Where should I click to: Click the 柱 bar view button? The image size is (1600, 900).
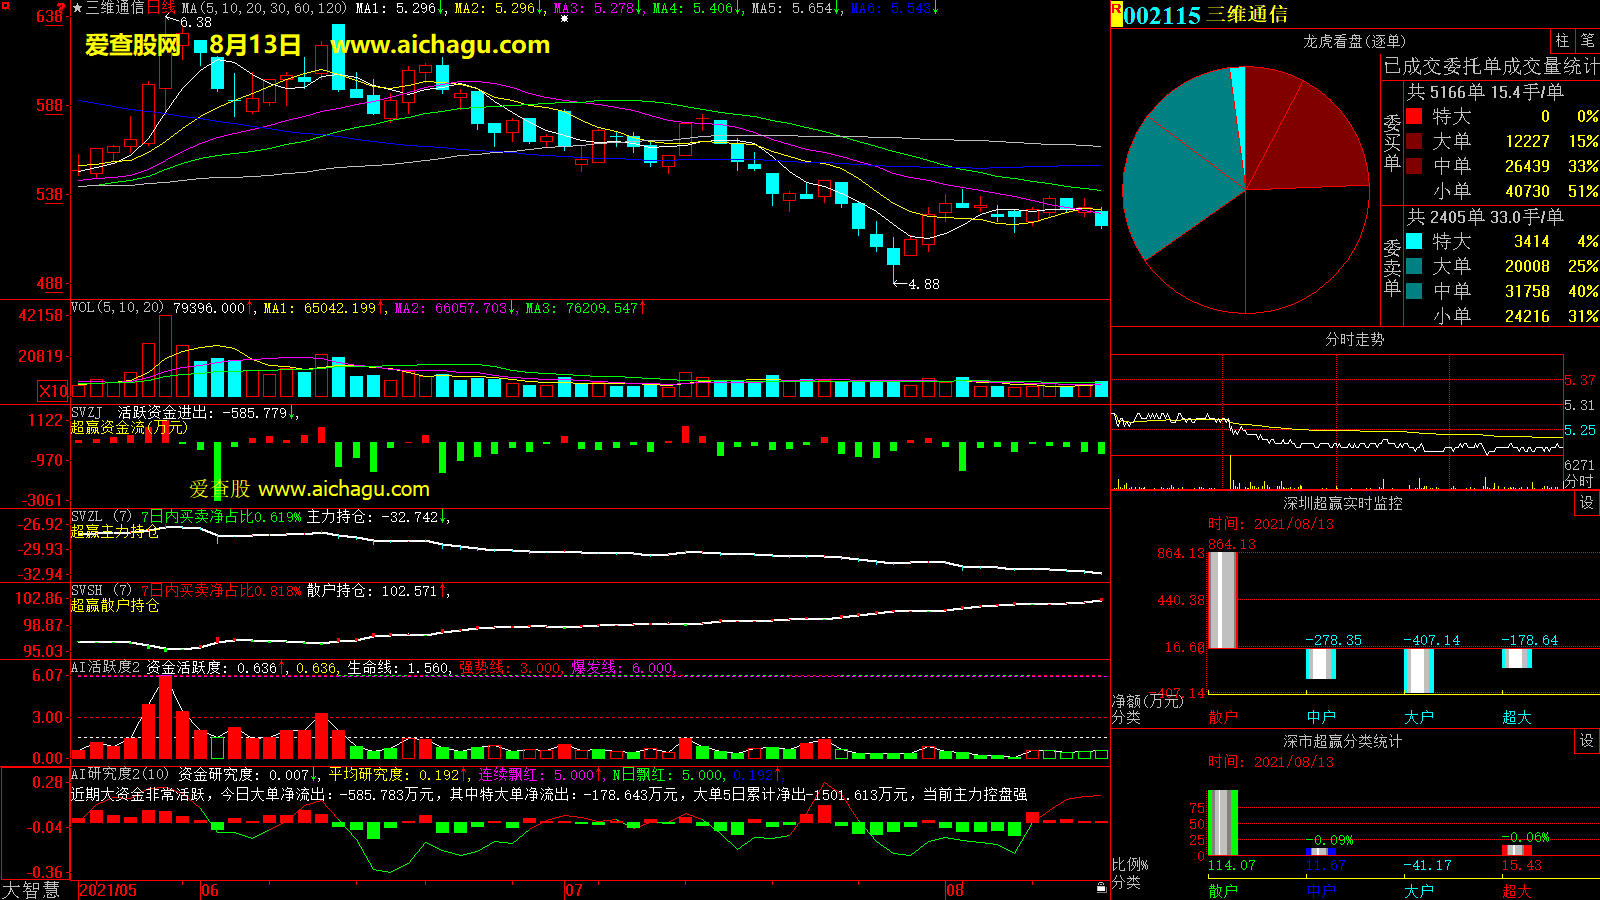(1562, 41)
